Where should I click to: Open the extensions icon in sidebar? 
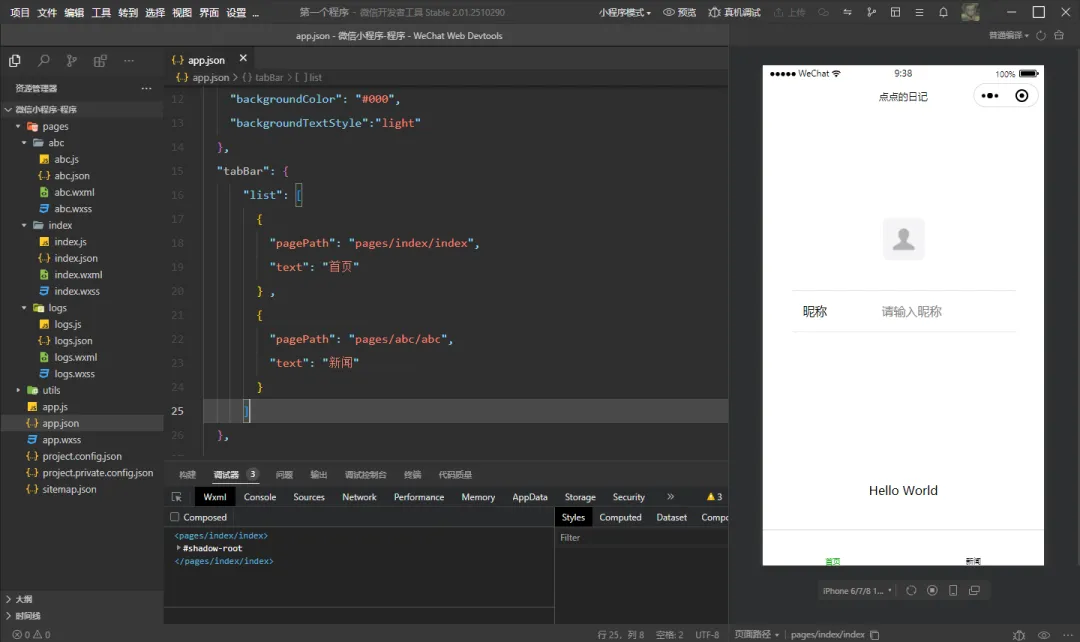(100, 61)
